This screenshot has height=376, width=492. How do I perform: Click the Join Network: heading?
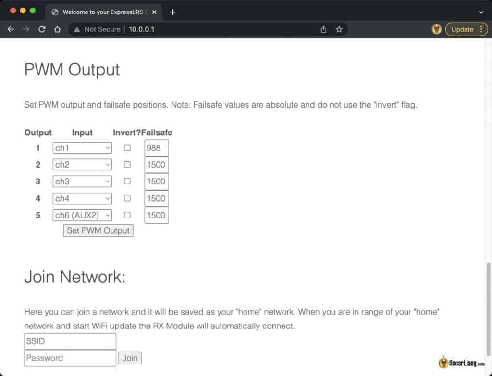[x=75, y=277]
